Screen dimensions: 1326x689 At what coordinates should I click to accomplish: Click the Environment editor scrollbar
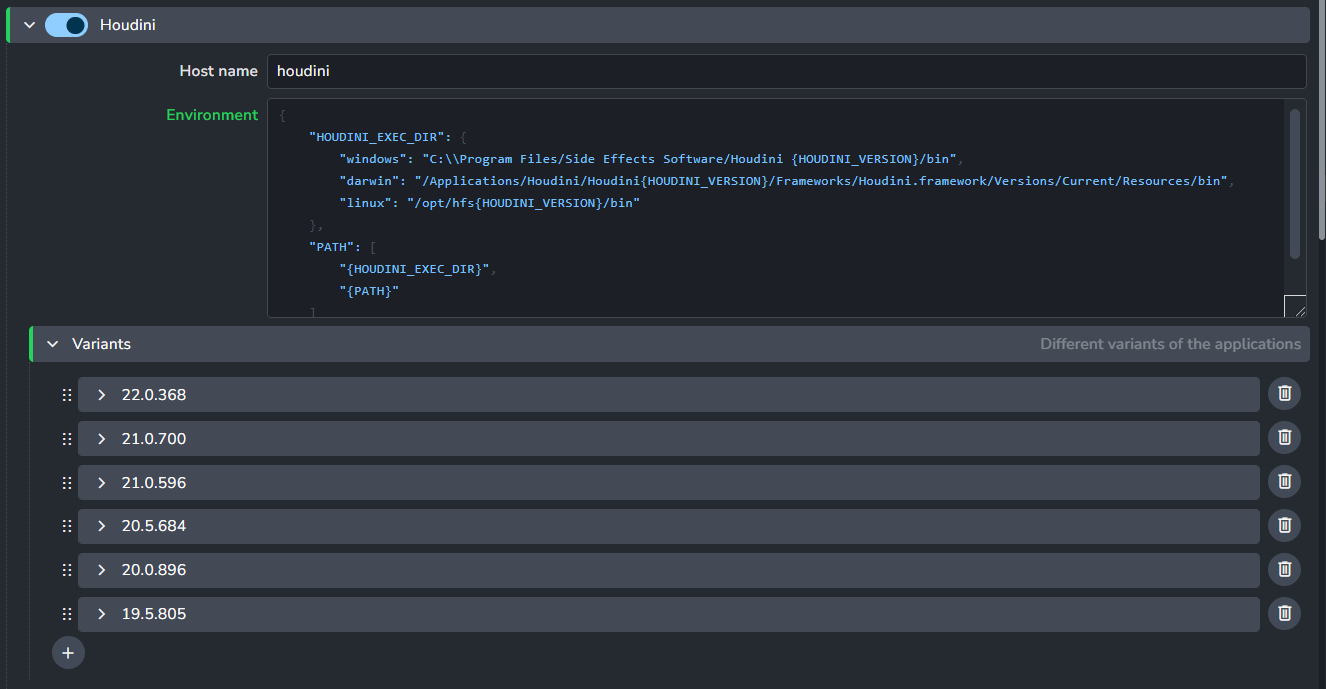click(x=1294, y=183)
